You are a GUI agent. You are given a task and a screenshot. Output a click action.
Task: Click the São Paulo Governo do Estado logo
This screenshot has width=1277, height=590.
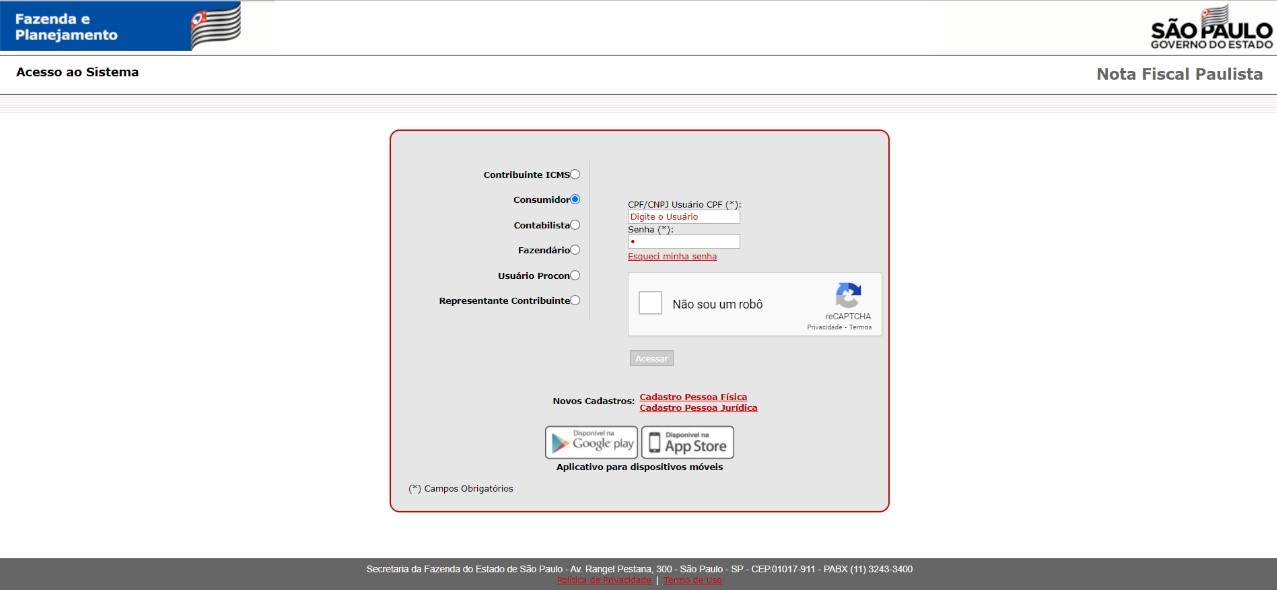click(x=1210, y=27)
